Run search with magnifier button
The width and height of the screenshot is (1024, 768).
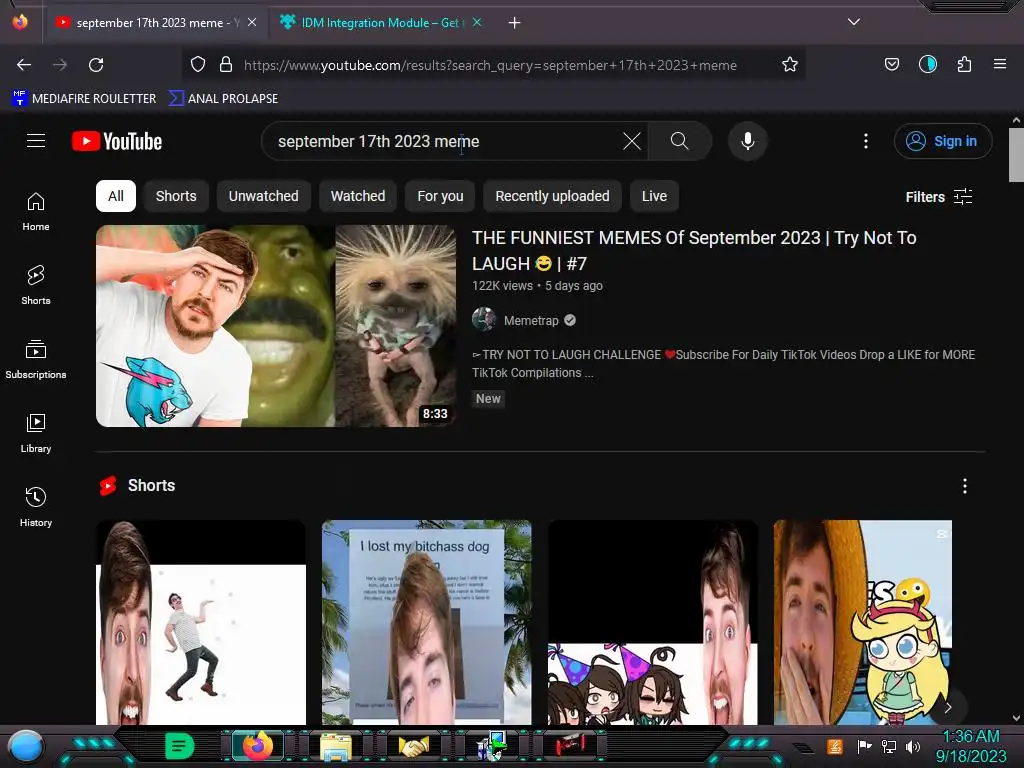(679, 141)
